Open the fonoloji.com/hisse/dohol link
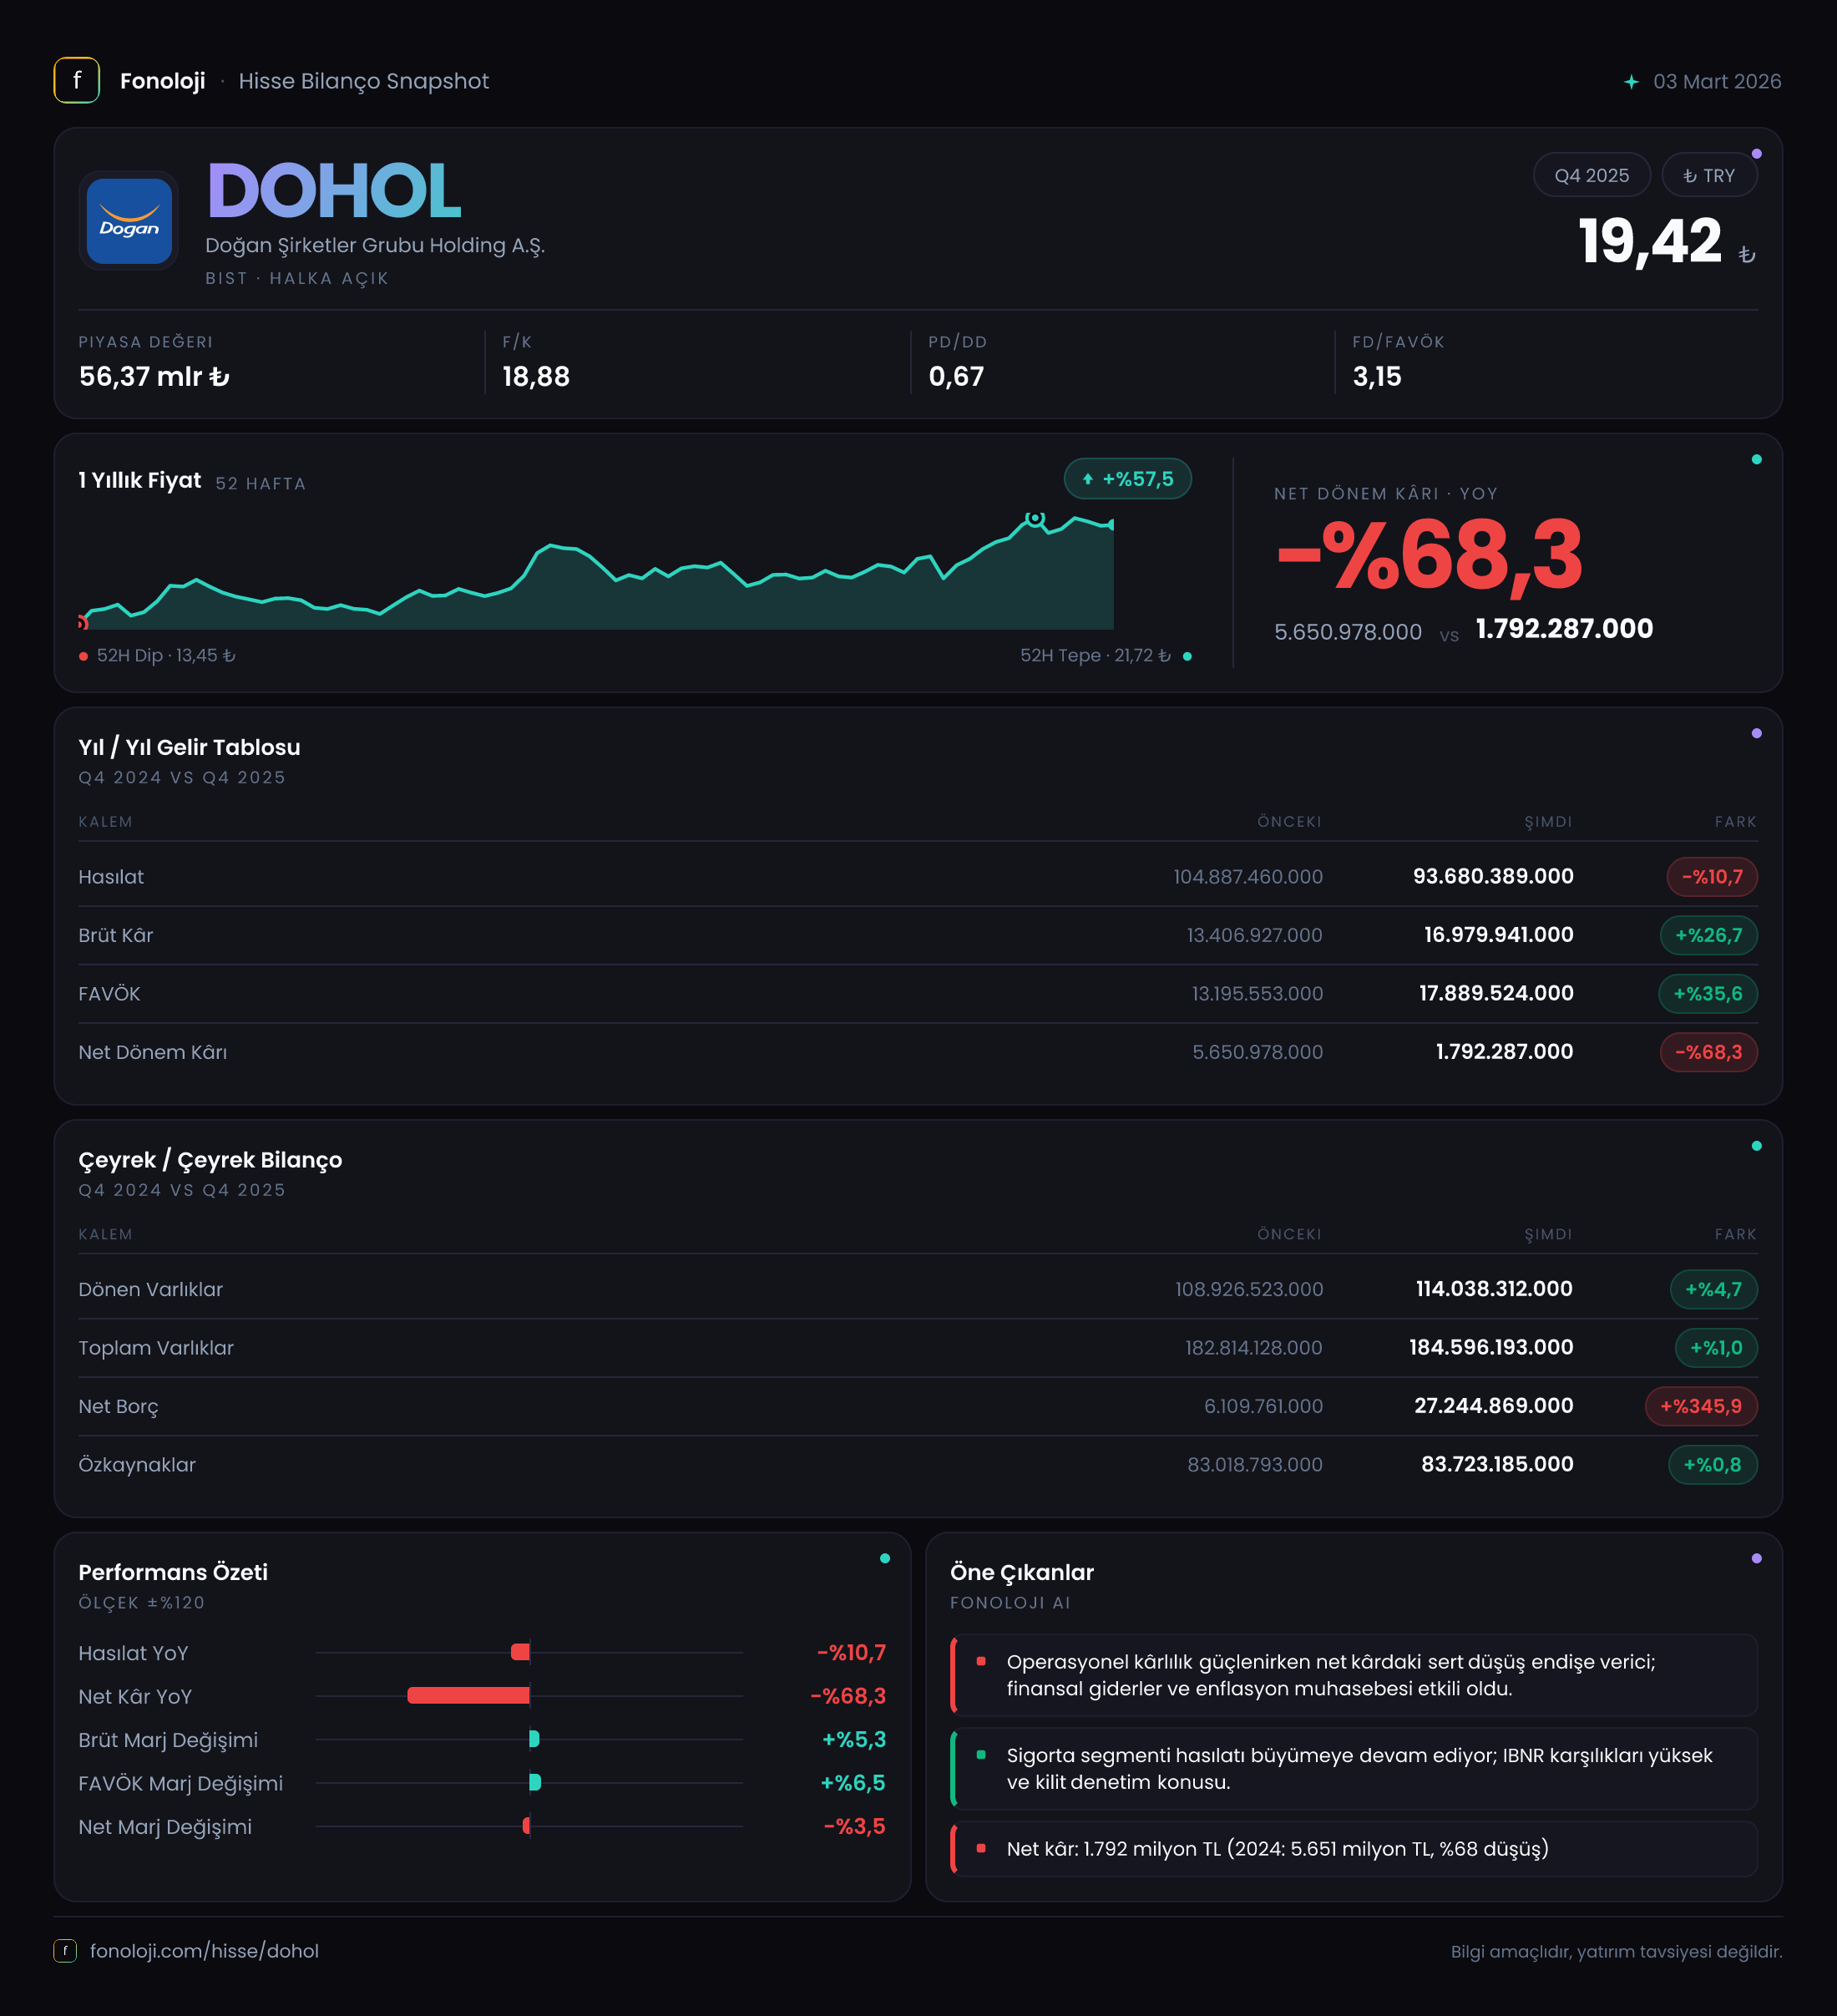This screenshot has width=1837, height=2016. (204, 1951)
